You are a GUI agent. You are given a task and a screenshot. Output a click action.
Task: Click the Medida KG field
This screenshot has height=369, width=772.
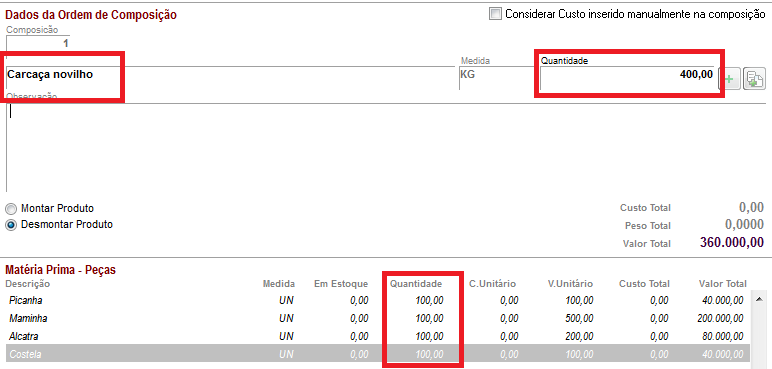[x=498, y=77]
